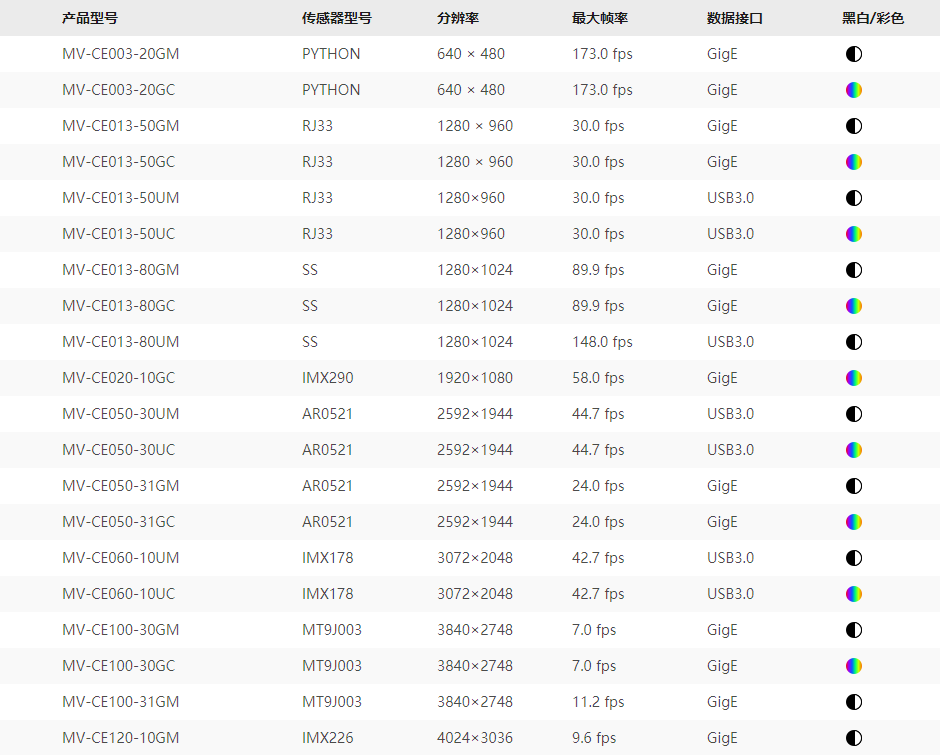Select the MV-CE100-31GM model name
Image resolution: width=940 pixels, height=755 pixels.
120,702
